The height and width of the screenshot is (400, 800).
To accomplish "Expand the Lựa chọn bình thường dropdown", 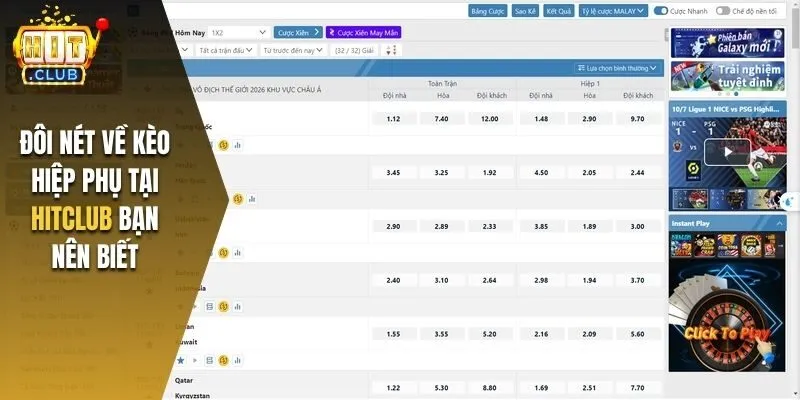I will pos(620,68).
